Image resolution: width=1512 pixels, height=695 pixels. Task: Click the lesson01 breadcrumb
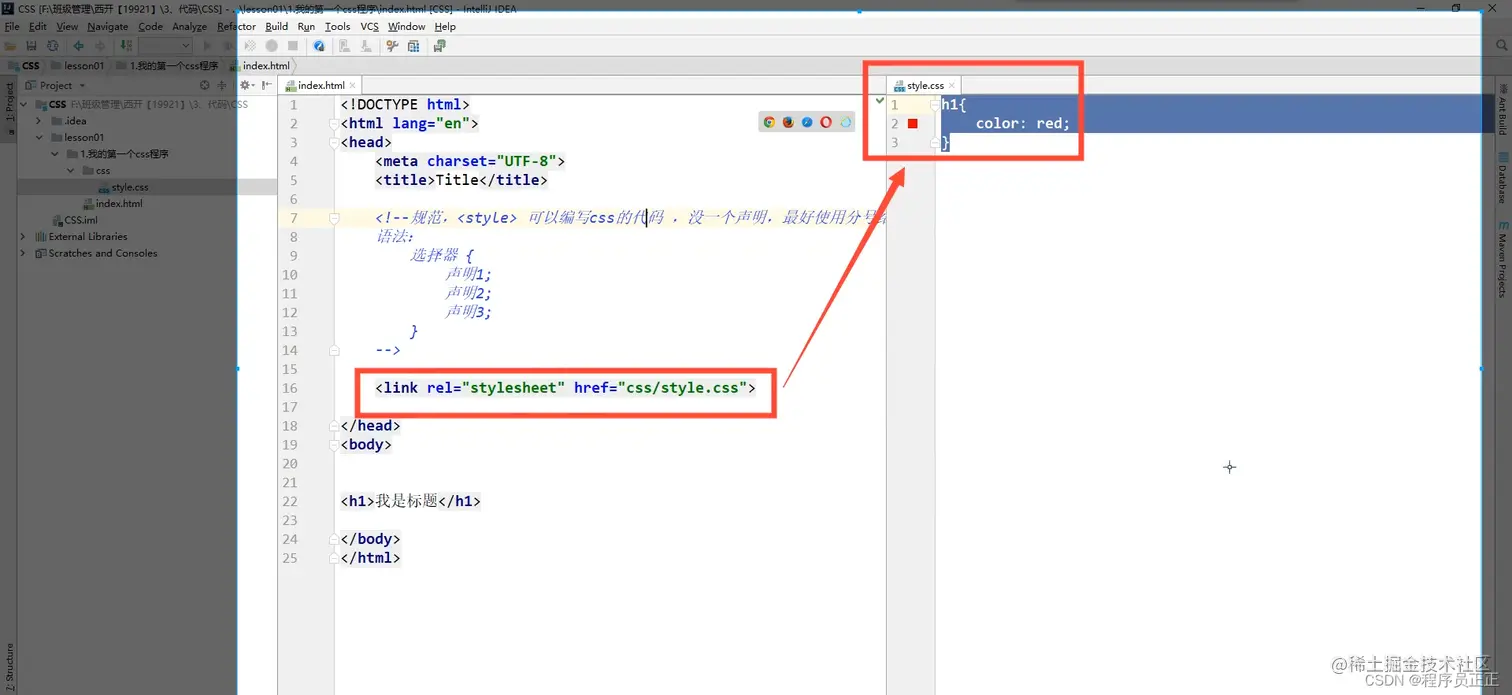(78, 66)
